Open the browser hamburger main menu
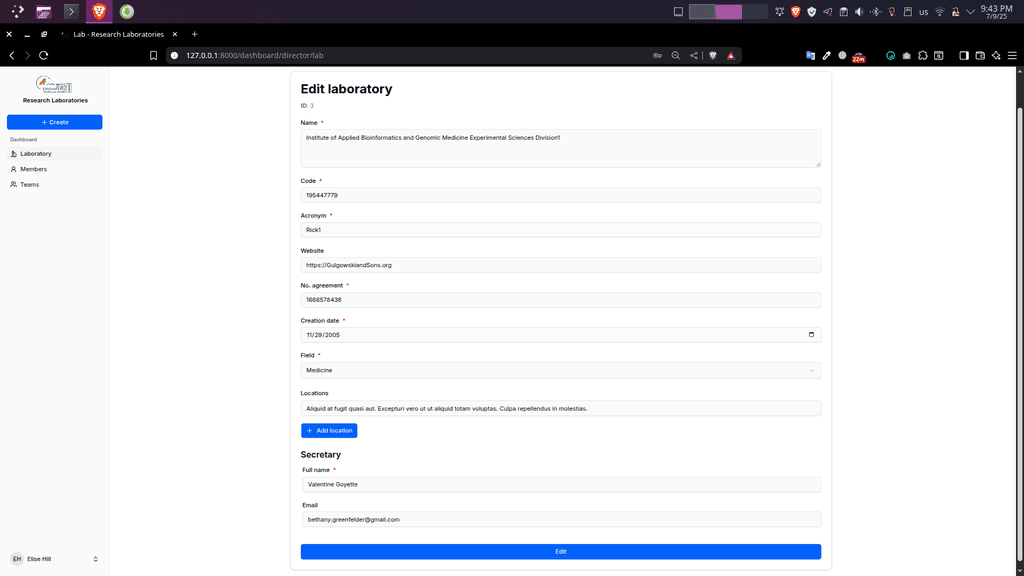This screenshot has height=576, width=1024. click(1012, 56)
